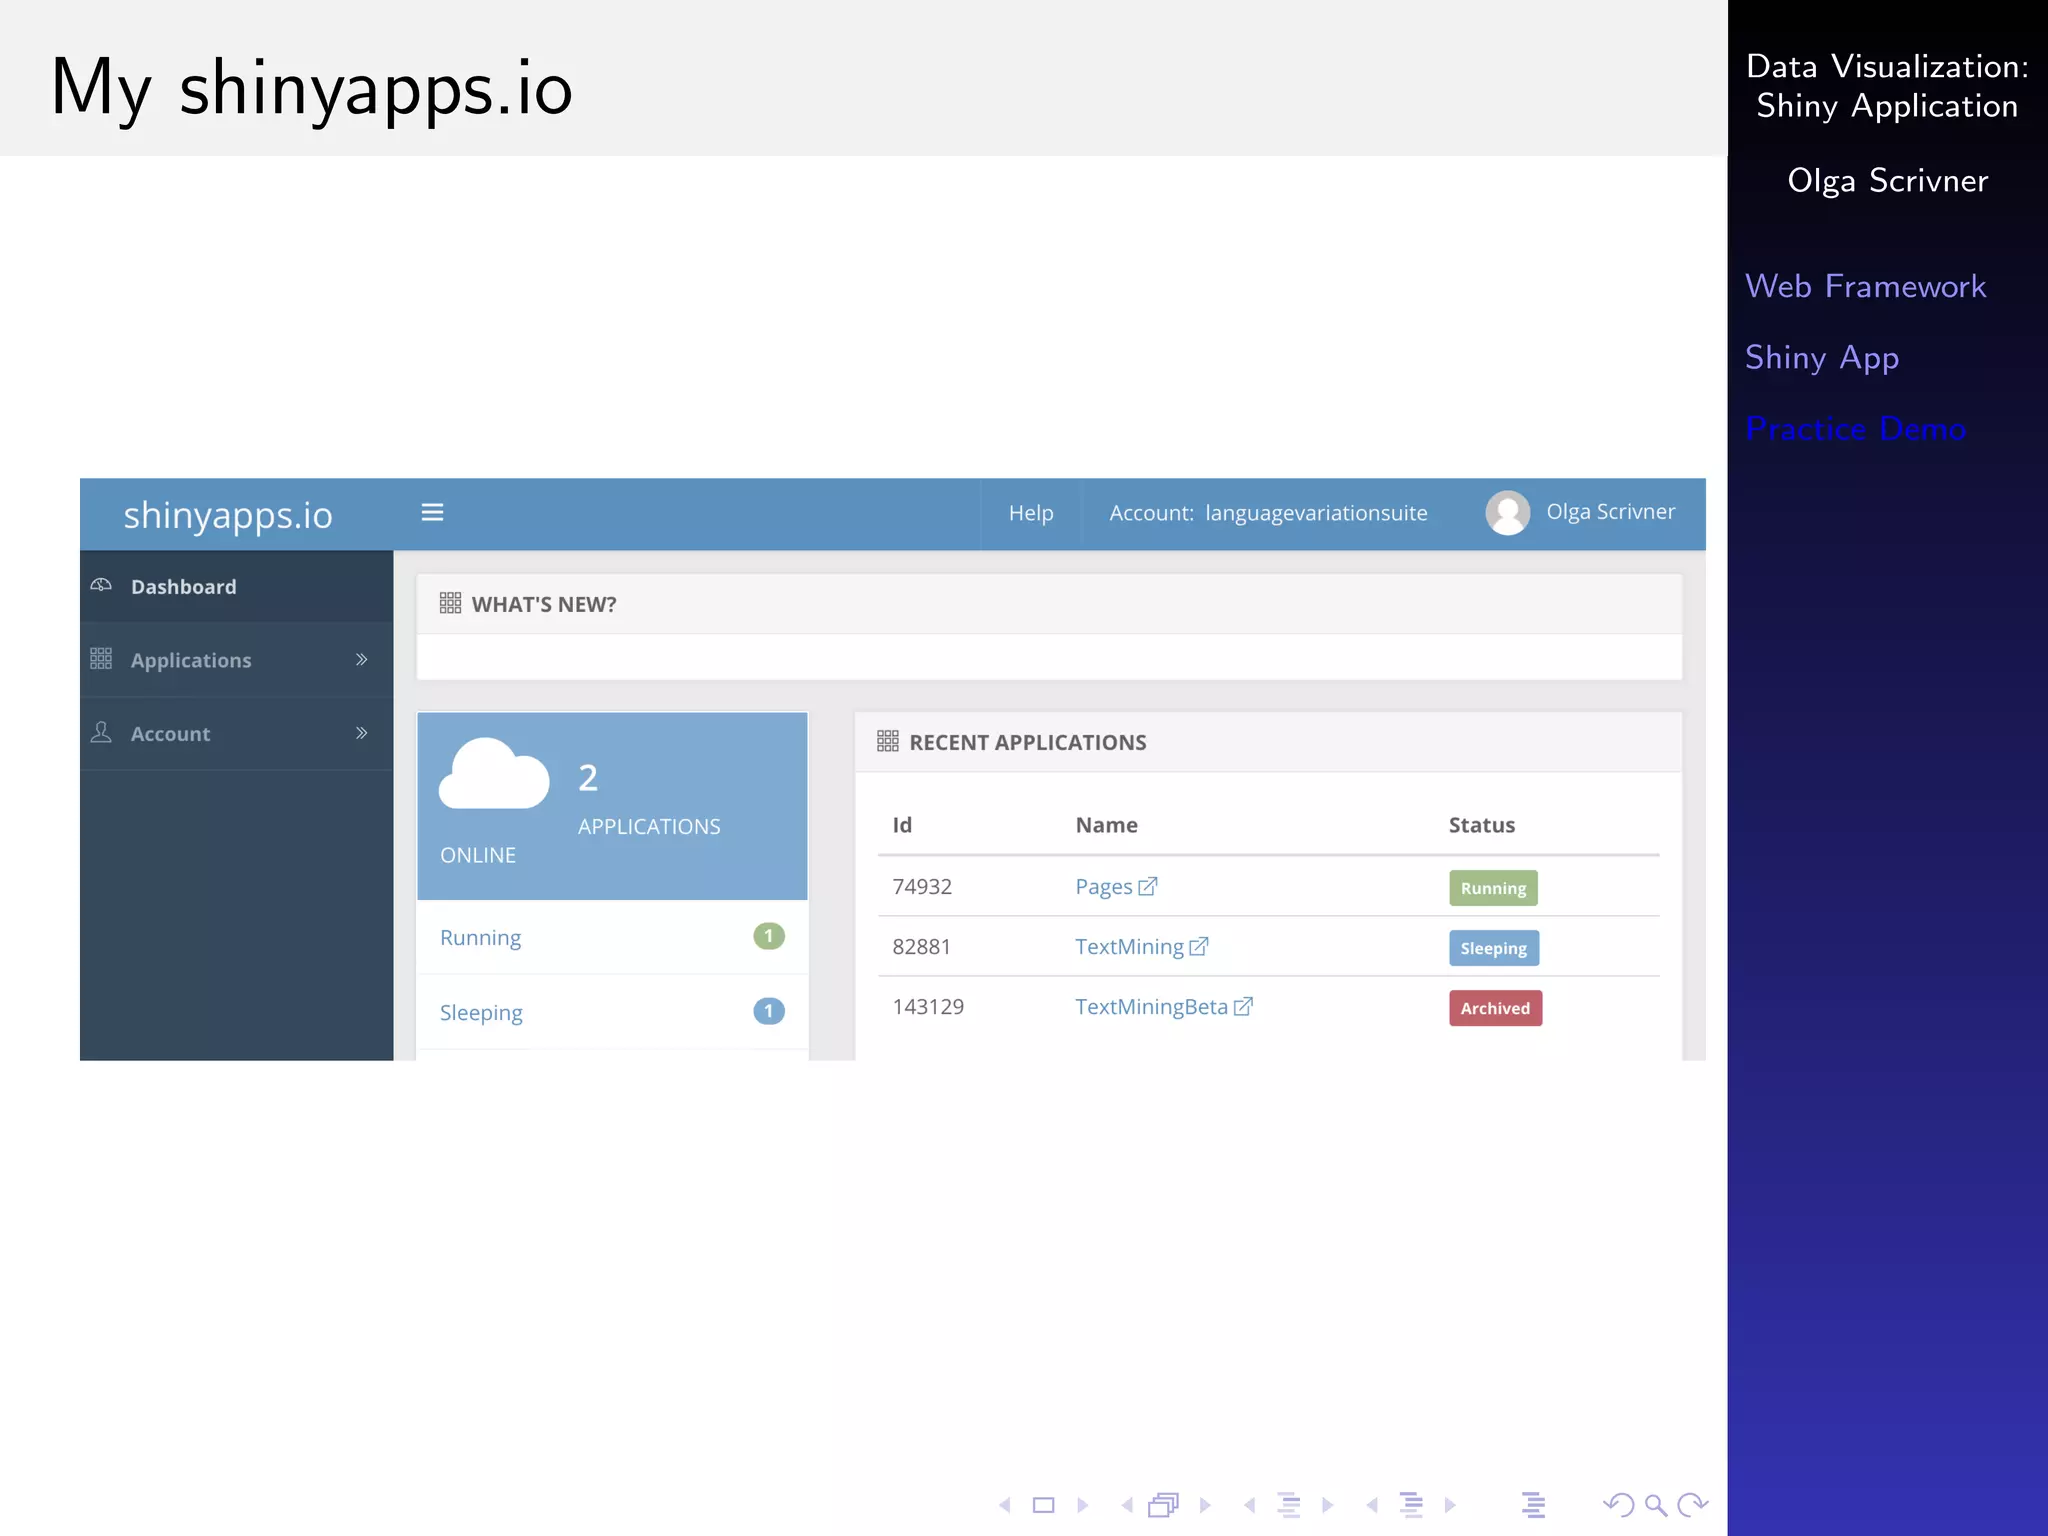Open the Account sidebar menu item

(236, 734)
